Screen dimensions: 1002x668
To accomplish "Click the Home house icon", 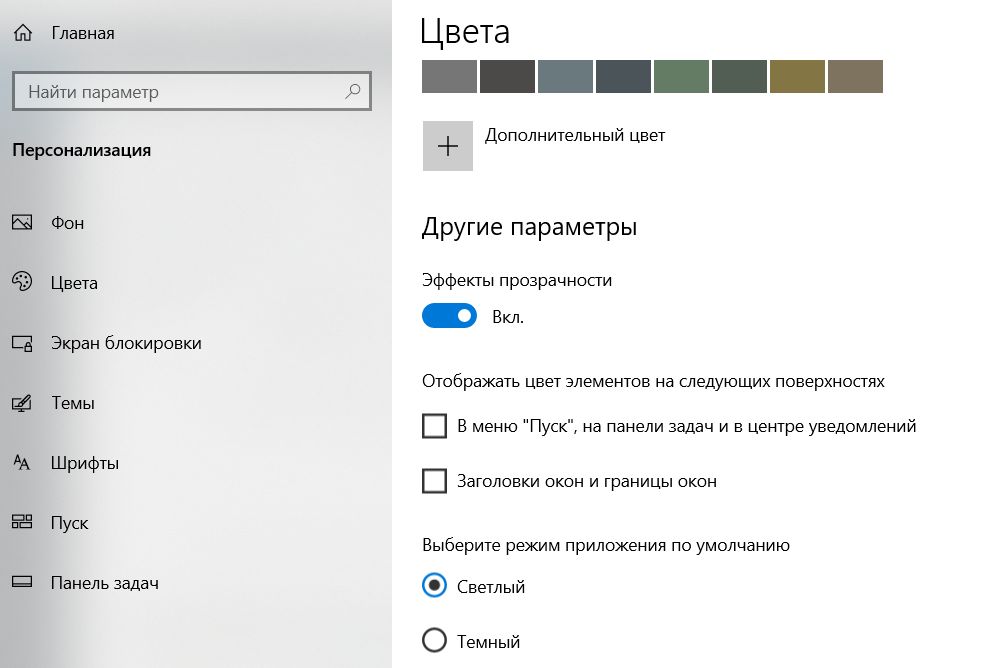I will 22,33.
